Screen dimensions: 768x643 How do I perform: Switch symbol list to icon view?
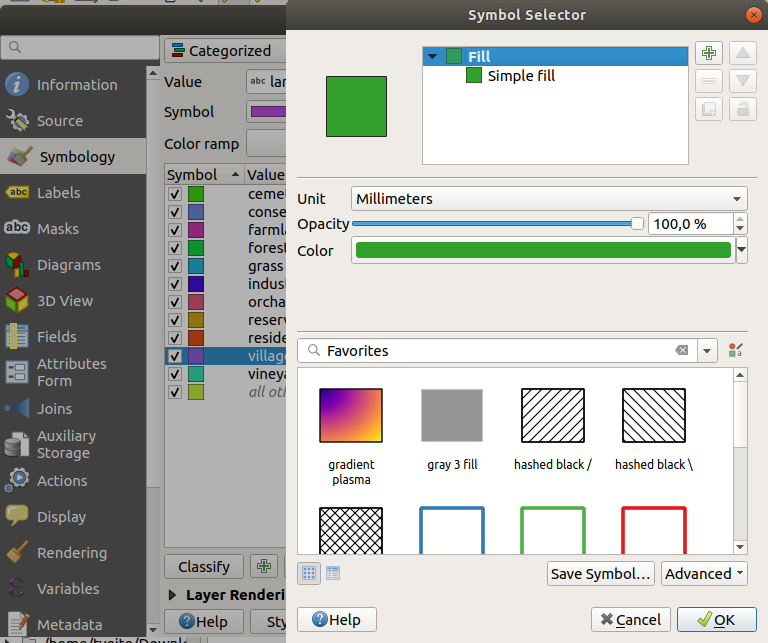coord(309,573)
